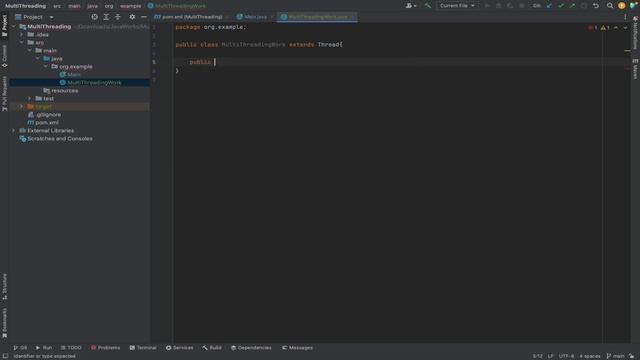Open the Maven right sidebar tab
This screenshot has height=360, width=640.
tap(636, 69)
